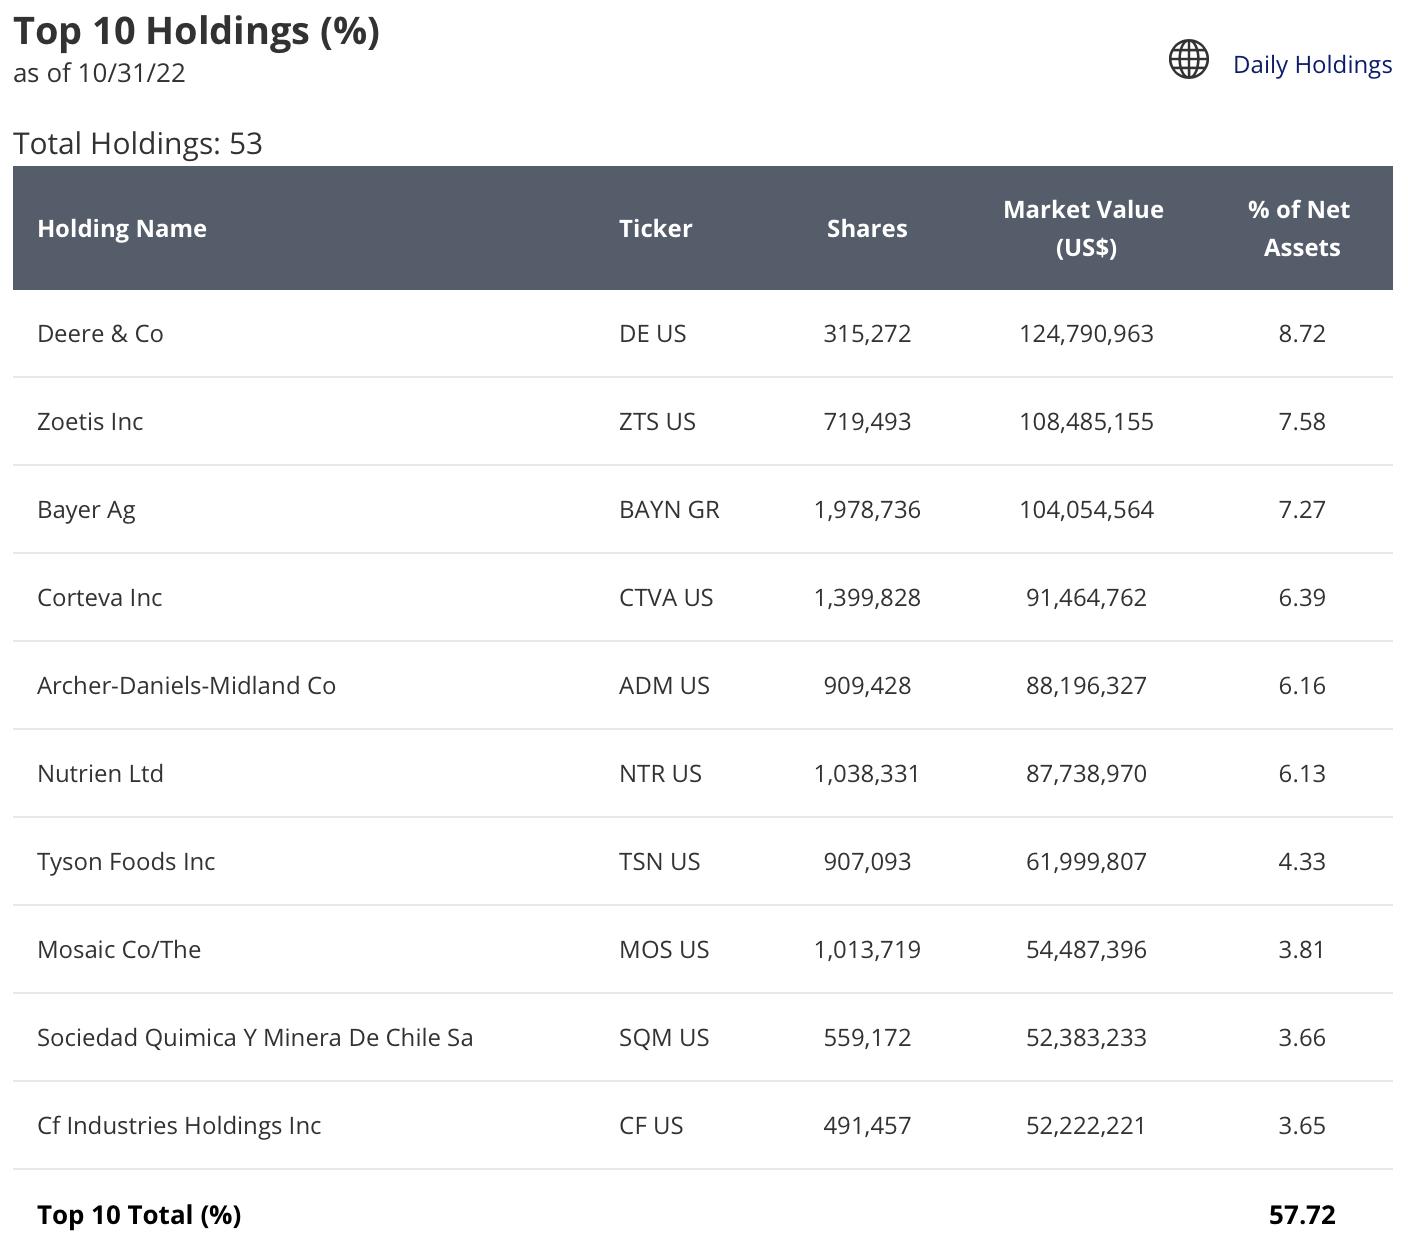Click Zoetis shares value 719,493

tap(867, 421)
